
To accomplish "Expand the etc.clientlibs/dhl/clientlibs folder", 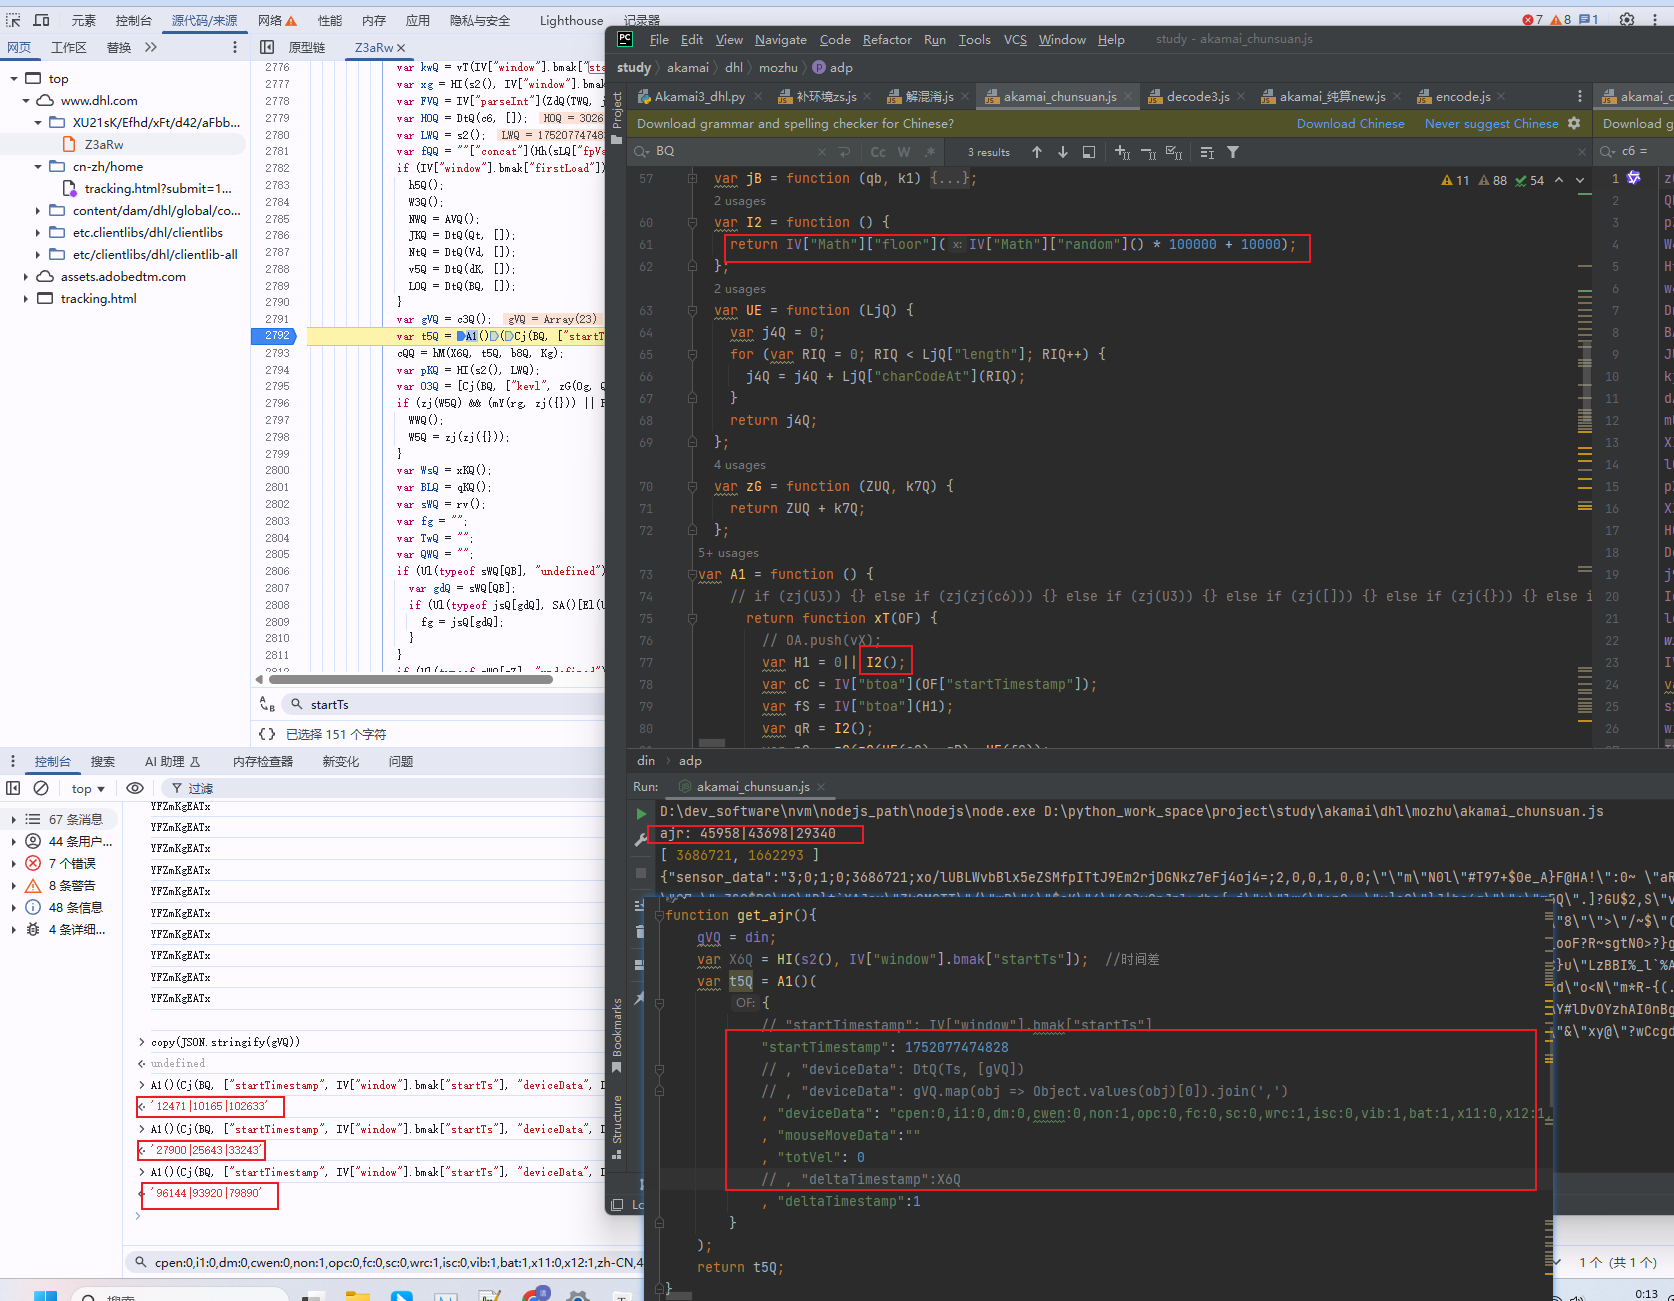I will (38, 233).
